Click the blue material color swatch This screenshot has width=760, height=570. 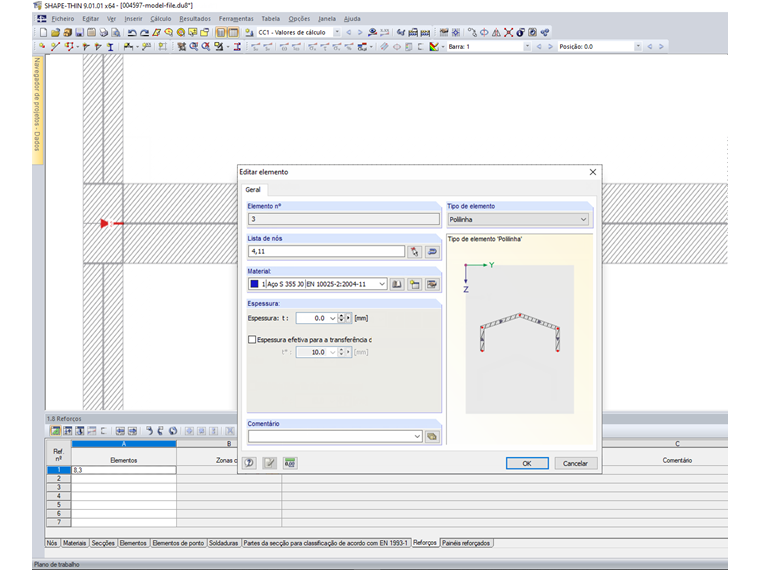(254, 284)
